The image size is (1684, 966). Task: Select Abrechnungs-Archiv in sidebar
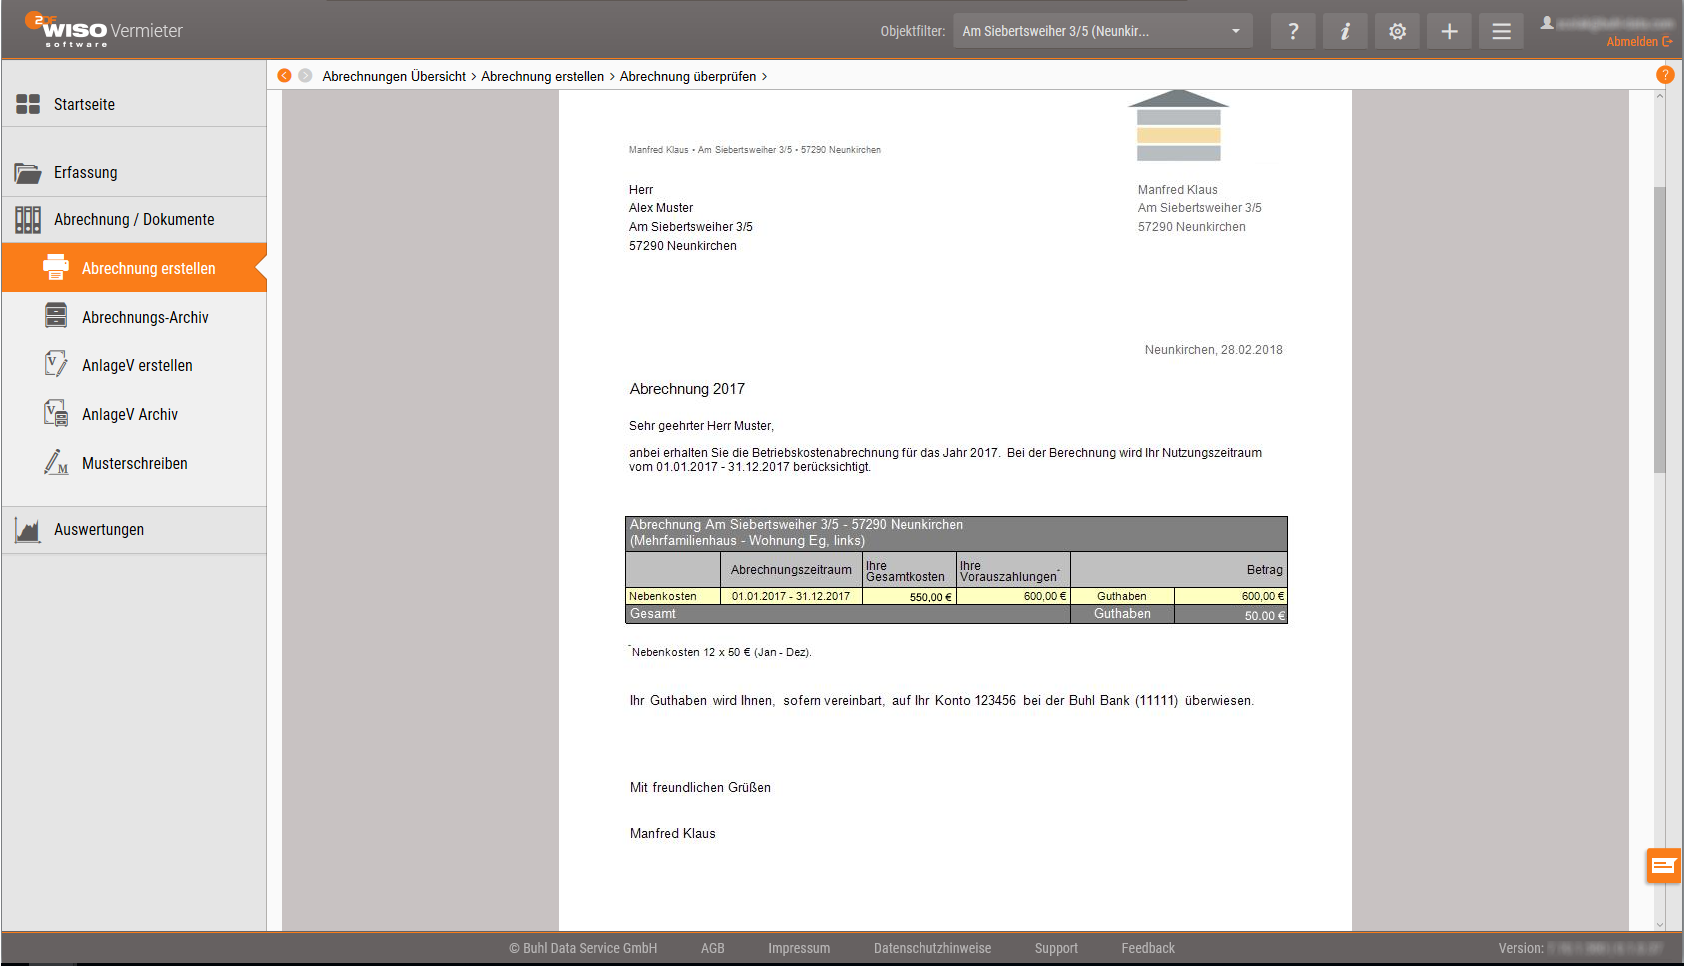145,317
